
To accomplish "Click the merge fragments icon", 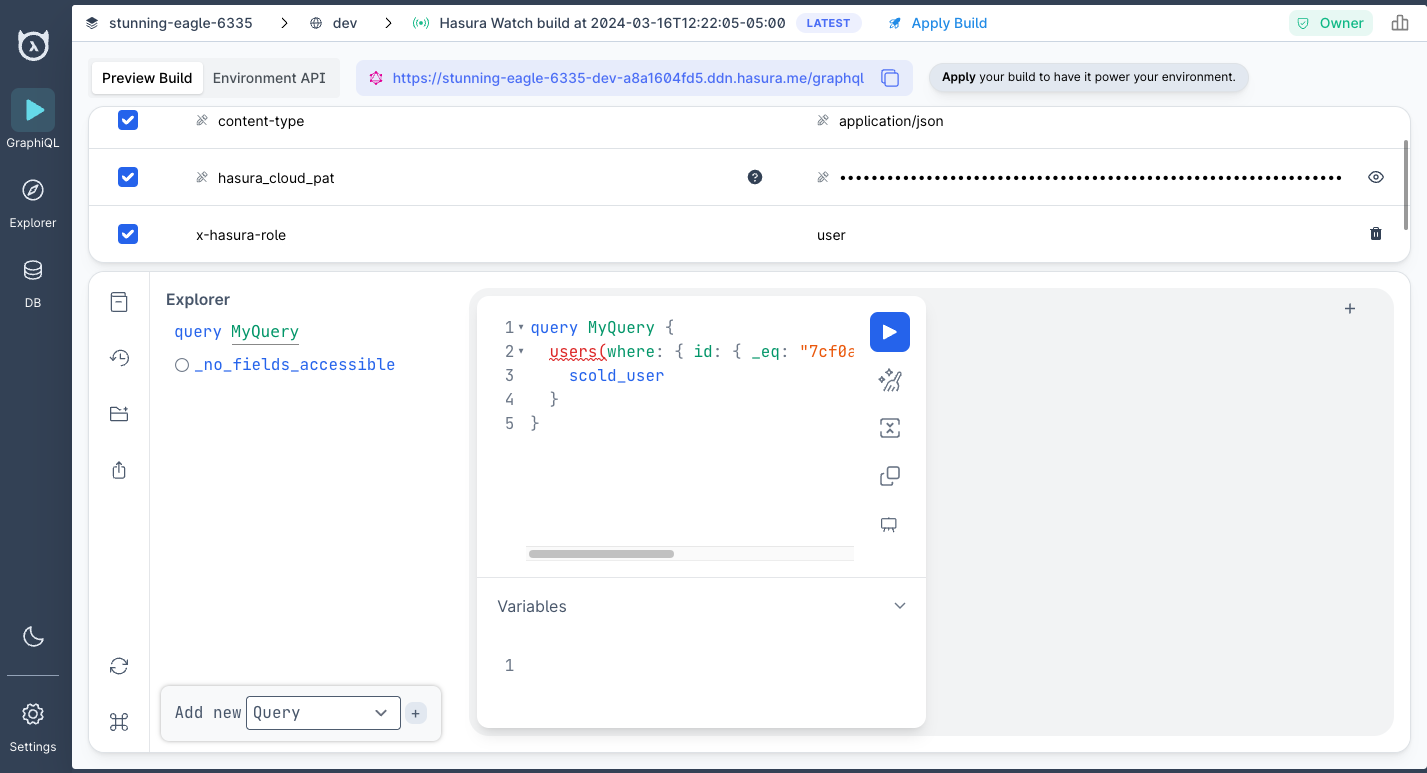I will point(890,428).
